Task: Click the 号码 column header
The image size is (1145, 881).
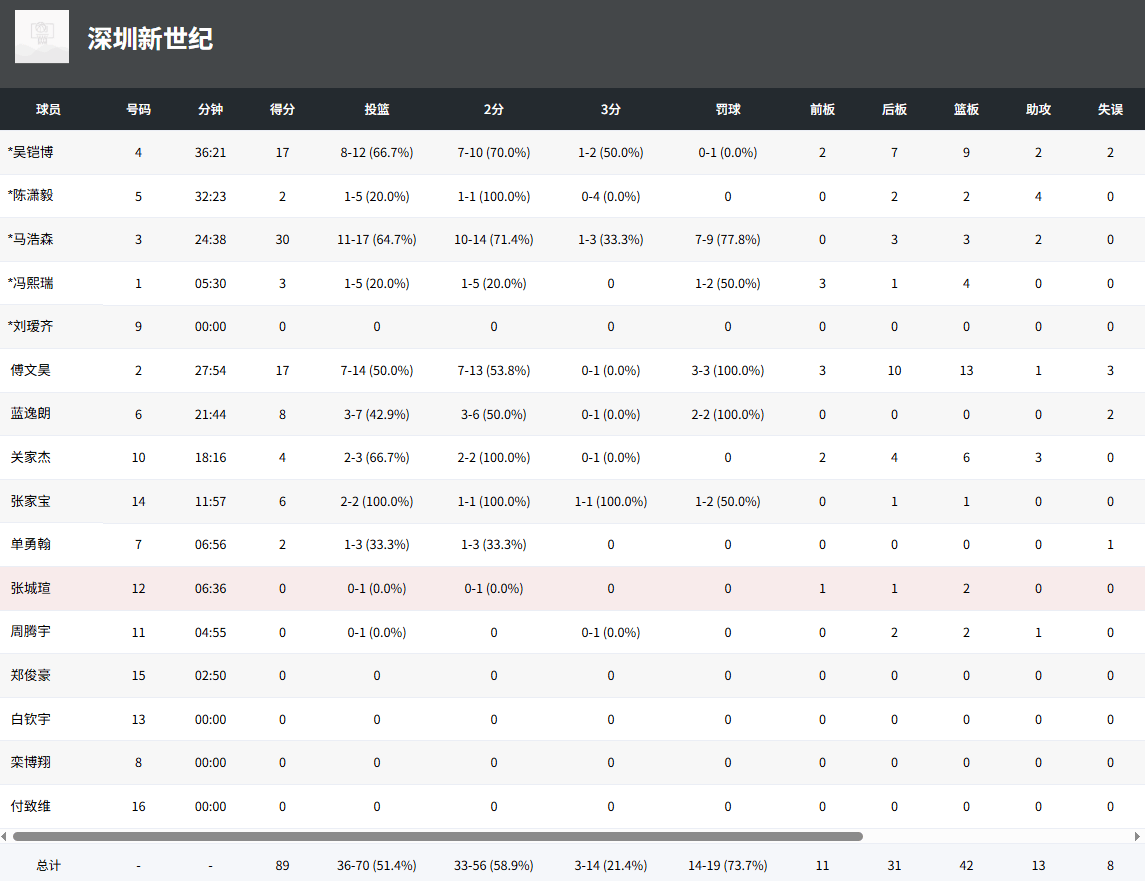Action: pos(138,110)
